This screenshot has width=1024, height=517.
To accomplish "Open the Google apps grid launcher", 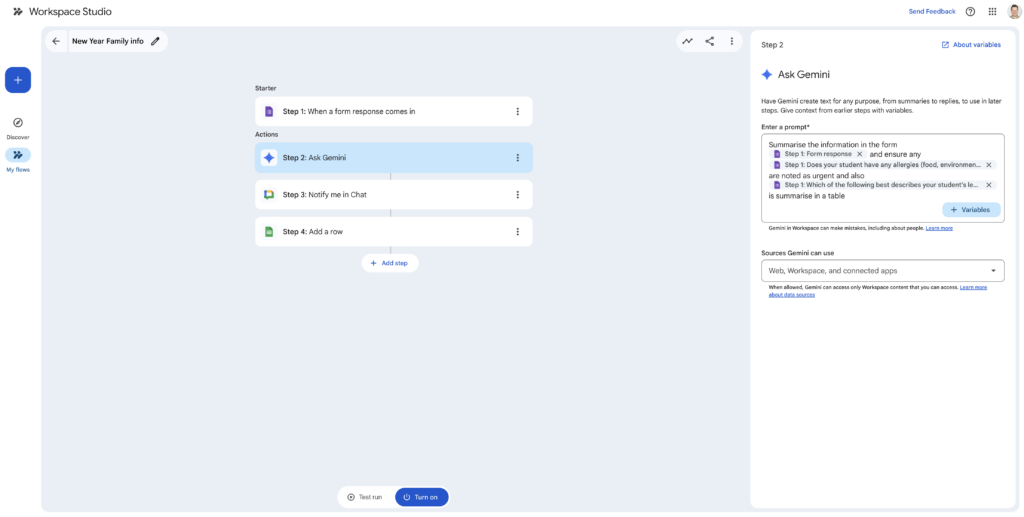I will [x=992, y=12].
